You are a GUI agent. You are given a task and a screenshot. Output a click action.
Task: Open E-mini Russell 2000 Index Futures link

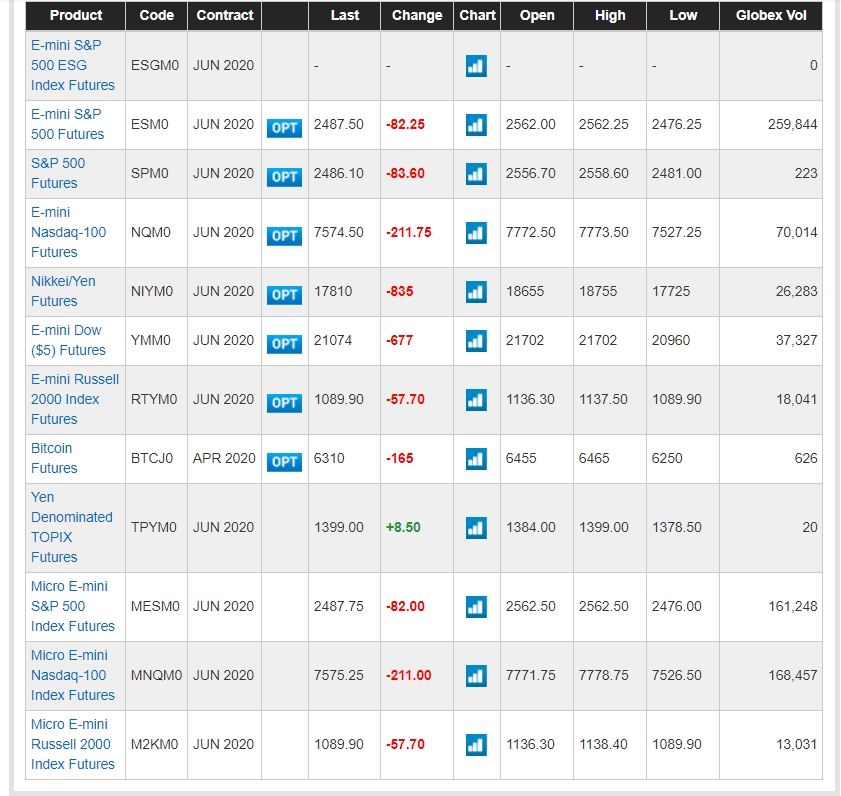75,399
